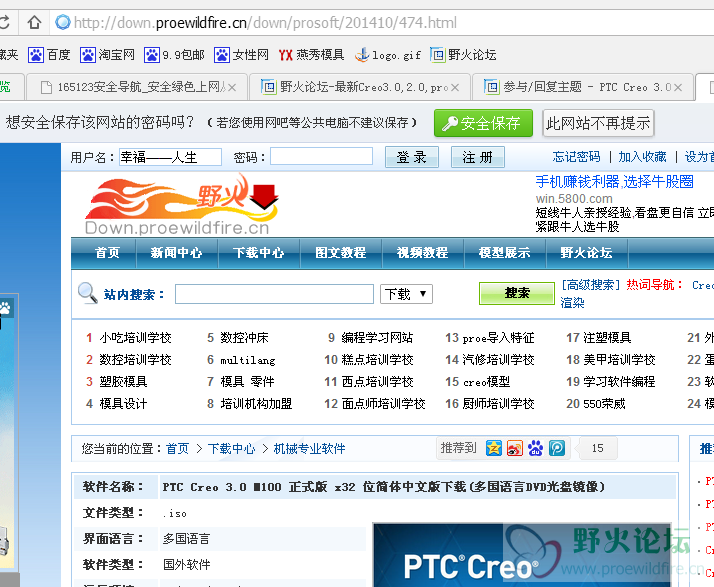The height and width of the screenshot is (587, 714).
Task: Click keyword 数控培训学校
Action: (135, 360)
